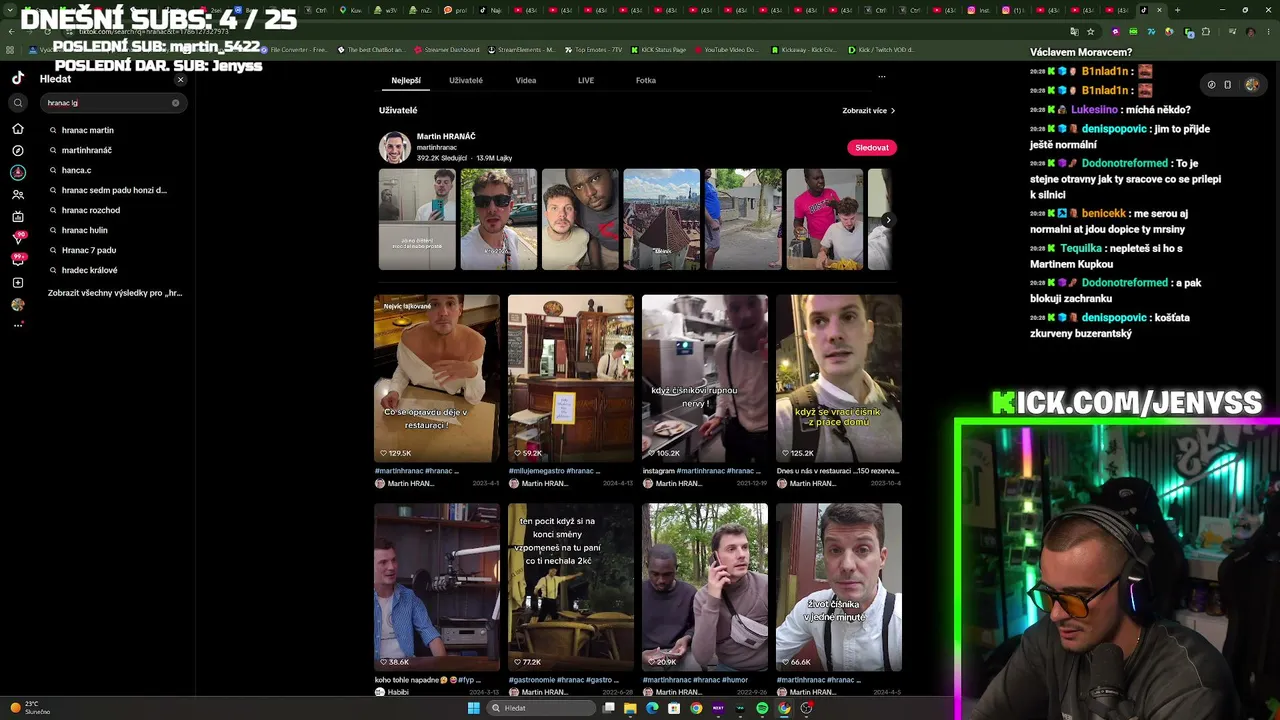
Task: Select suggestion 'Hranac 7 padu'
Action: click(x=89, y=250)
